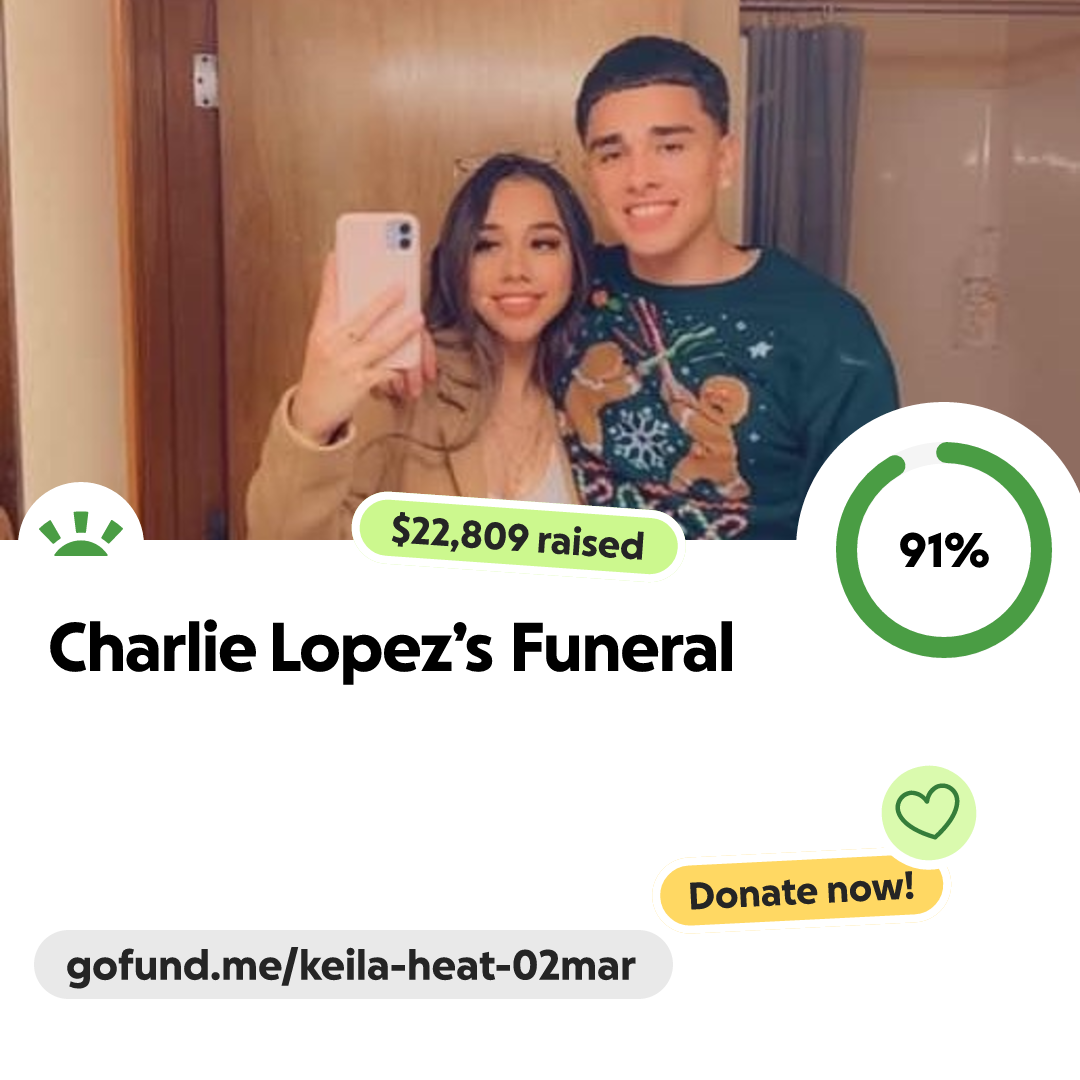
Task: Tap the green heart icon
Action: point(927,811)
